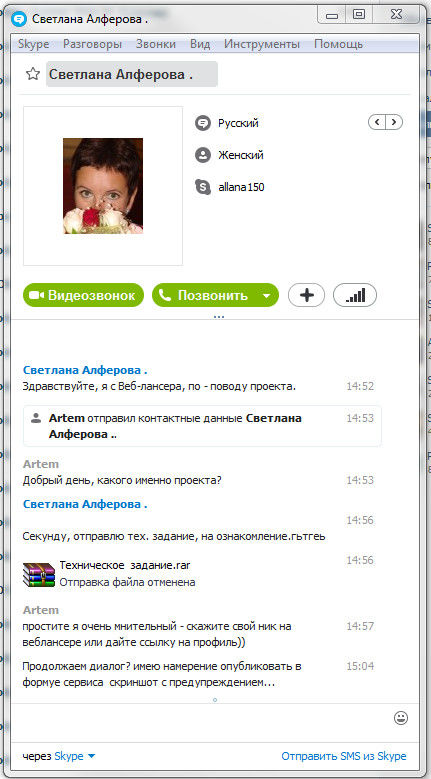Click the 'Отправить SMS из Skype' link
The image size is (431, 779).
(x=344, y=756)
